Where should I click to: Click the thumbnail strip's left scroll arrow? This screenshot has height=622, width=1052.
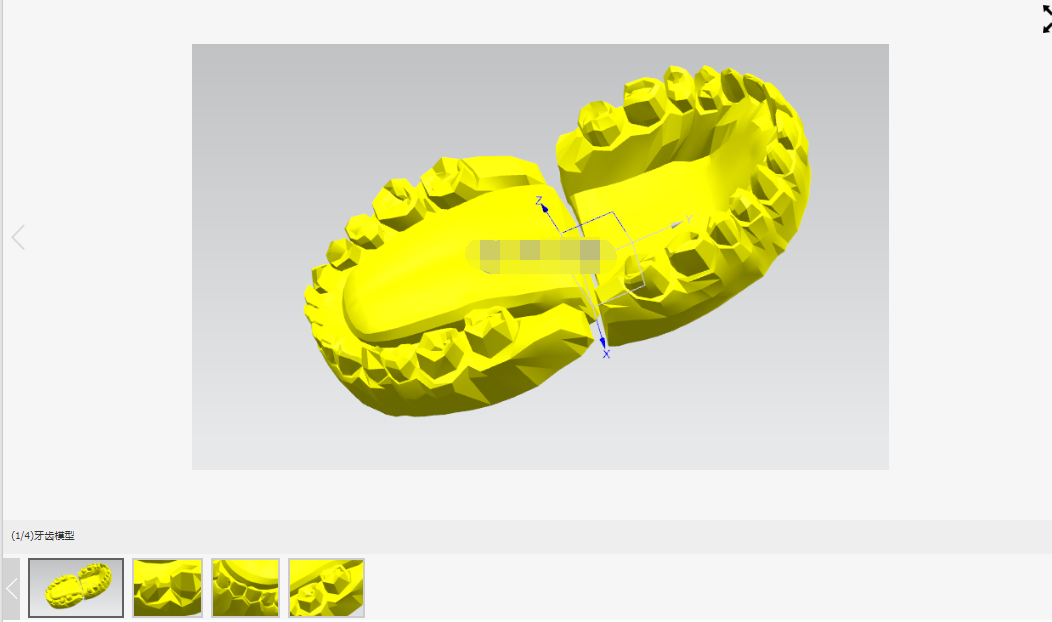point(11,588)
